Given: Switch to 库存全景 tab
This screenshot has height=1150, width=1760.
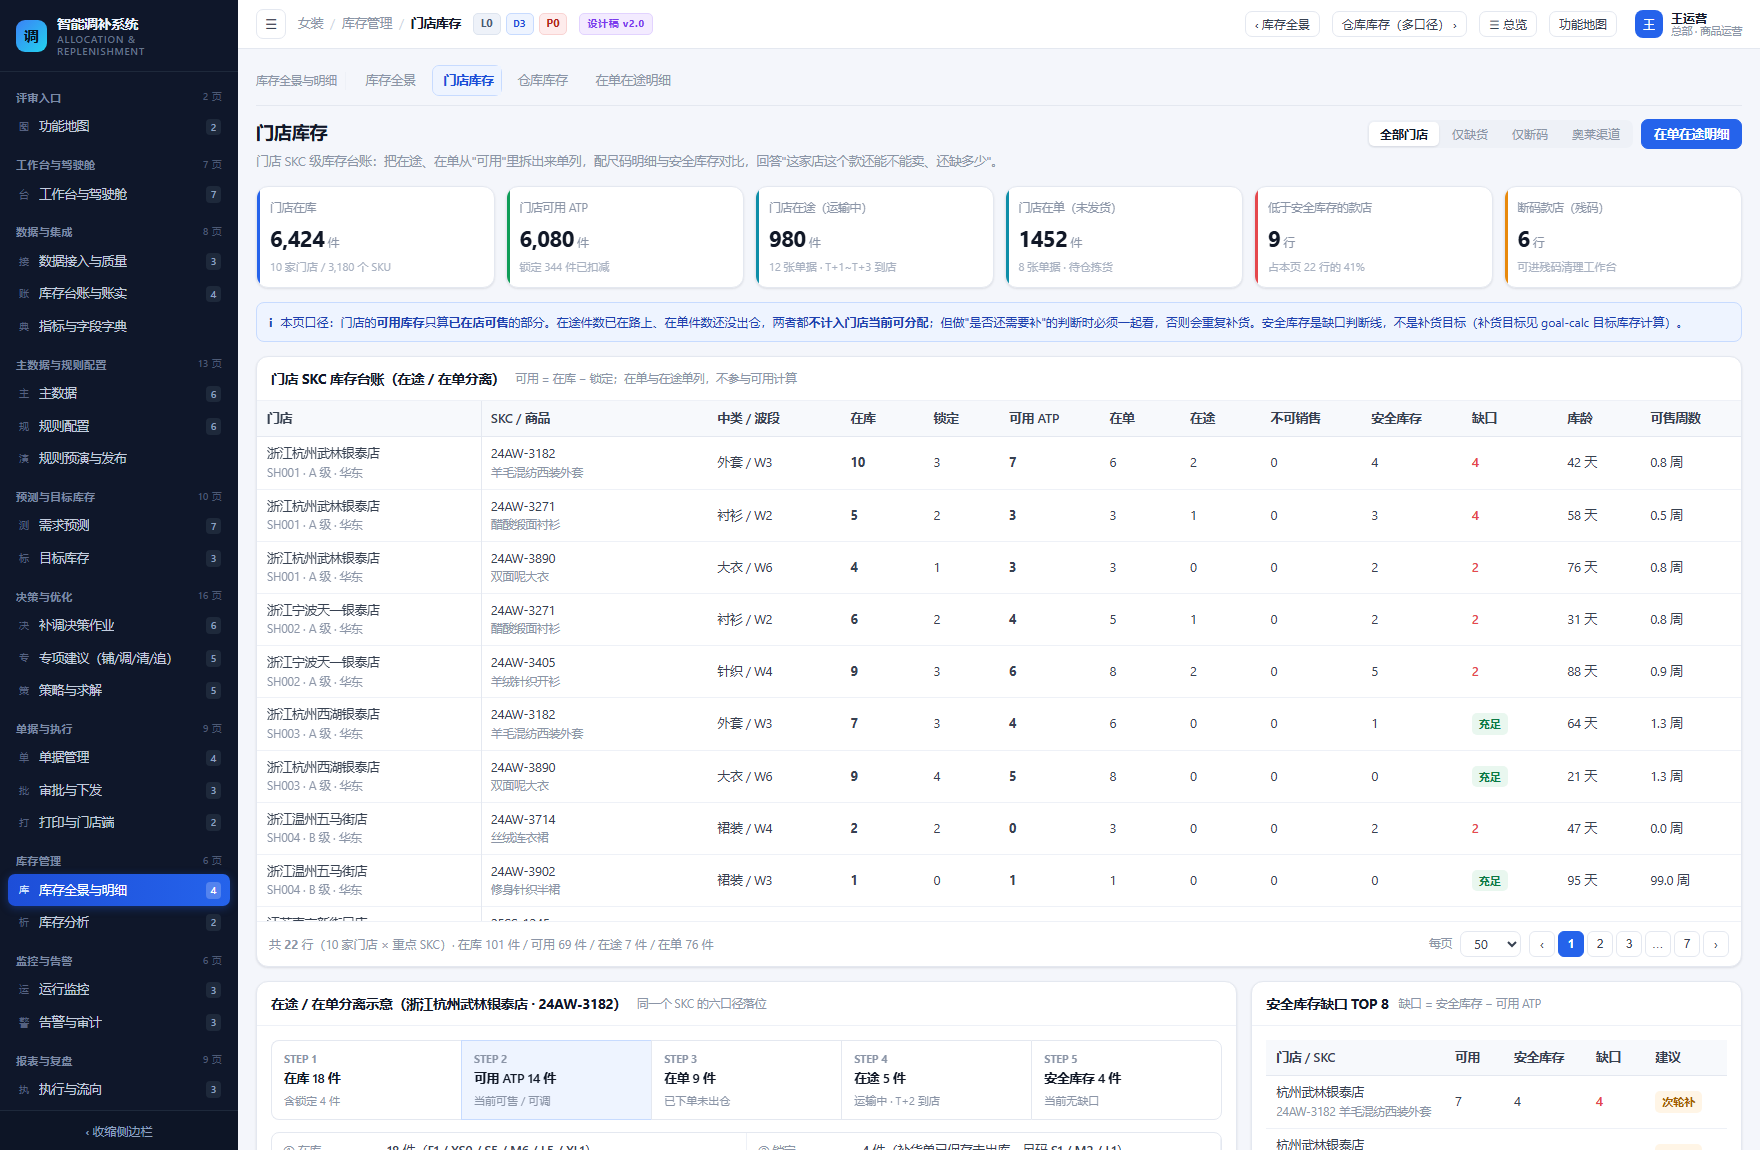Looking at the screenshot, I should click(x=390, y=80).
